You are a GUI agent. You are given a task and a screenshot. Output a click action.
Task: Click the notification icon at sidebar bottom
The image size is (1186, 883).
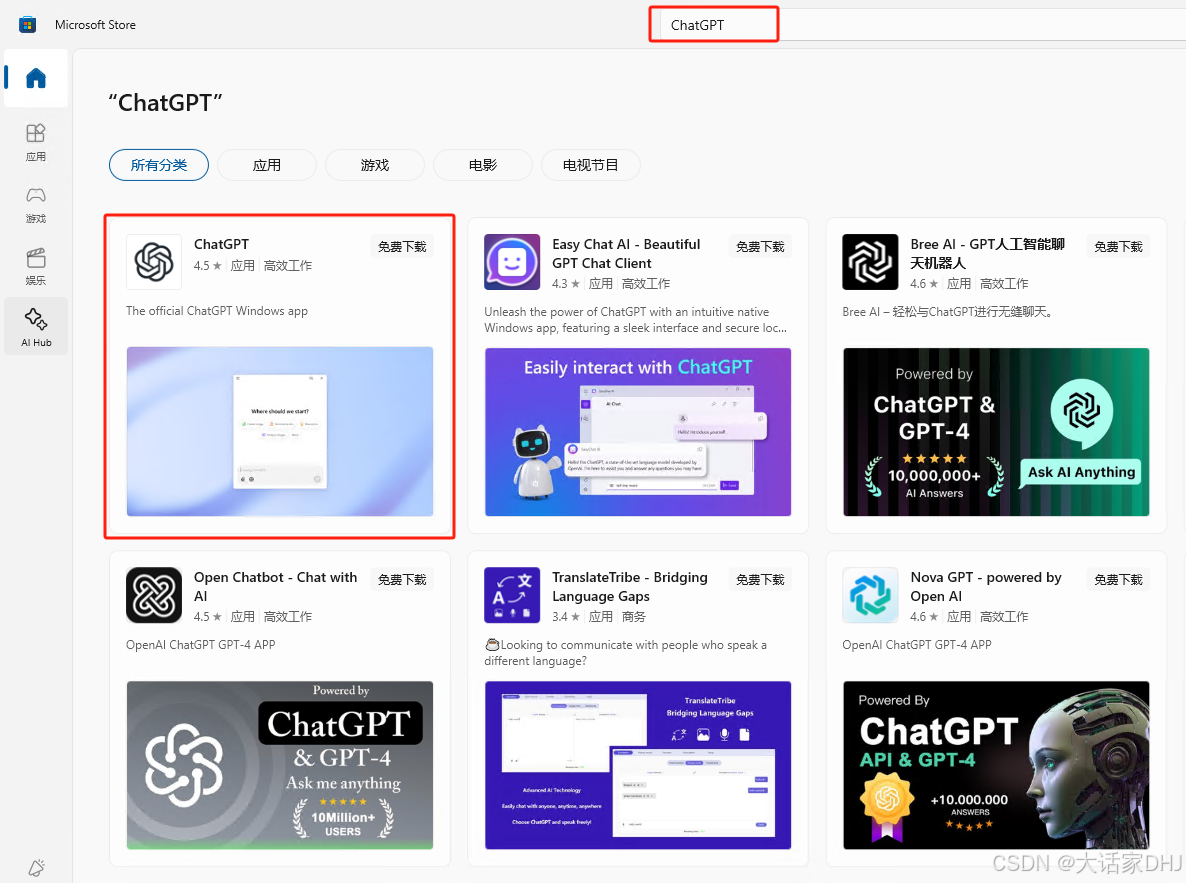coord(36,867)
